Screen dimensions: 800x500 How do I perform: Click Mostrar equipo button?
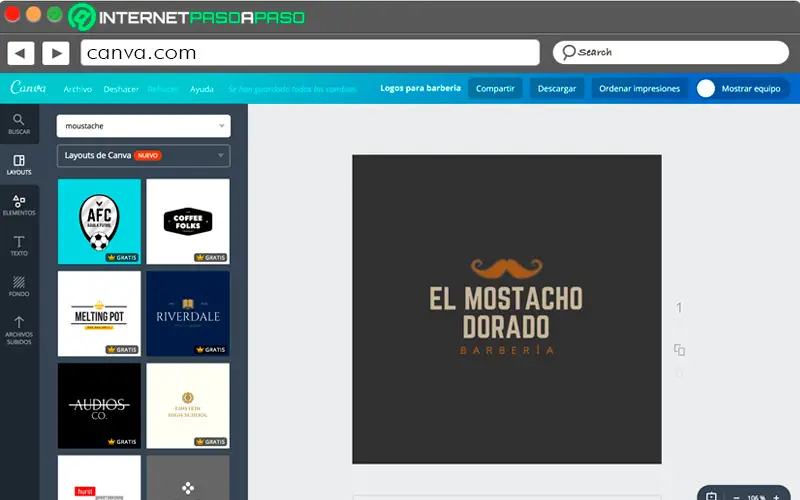(743, 88)
